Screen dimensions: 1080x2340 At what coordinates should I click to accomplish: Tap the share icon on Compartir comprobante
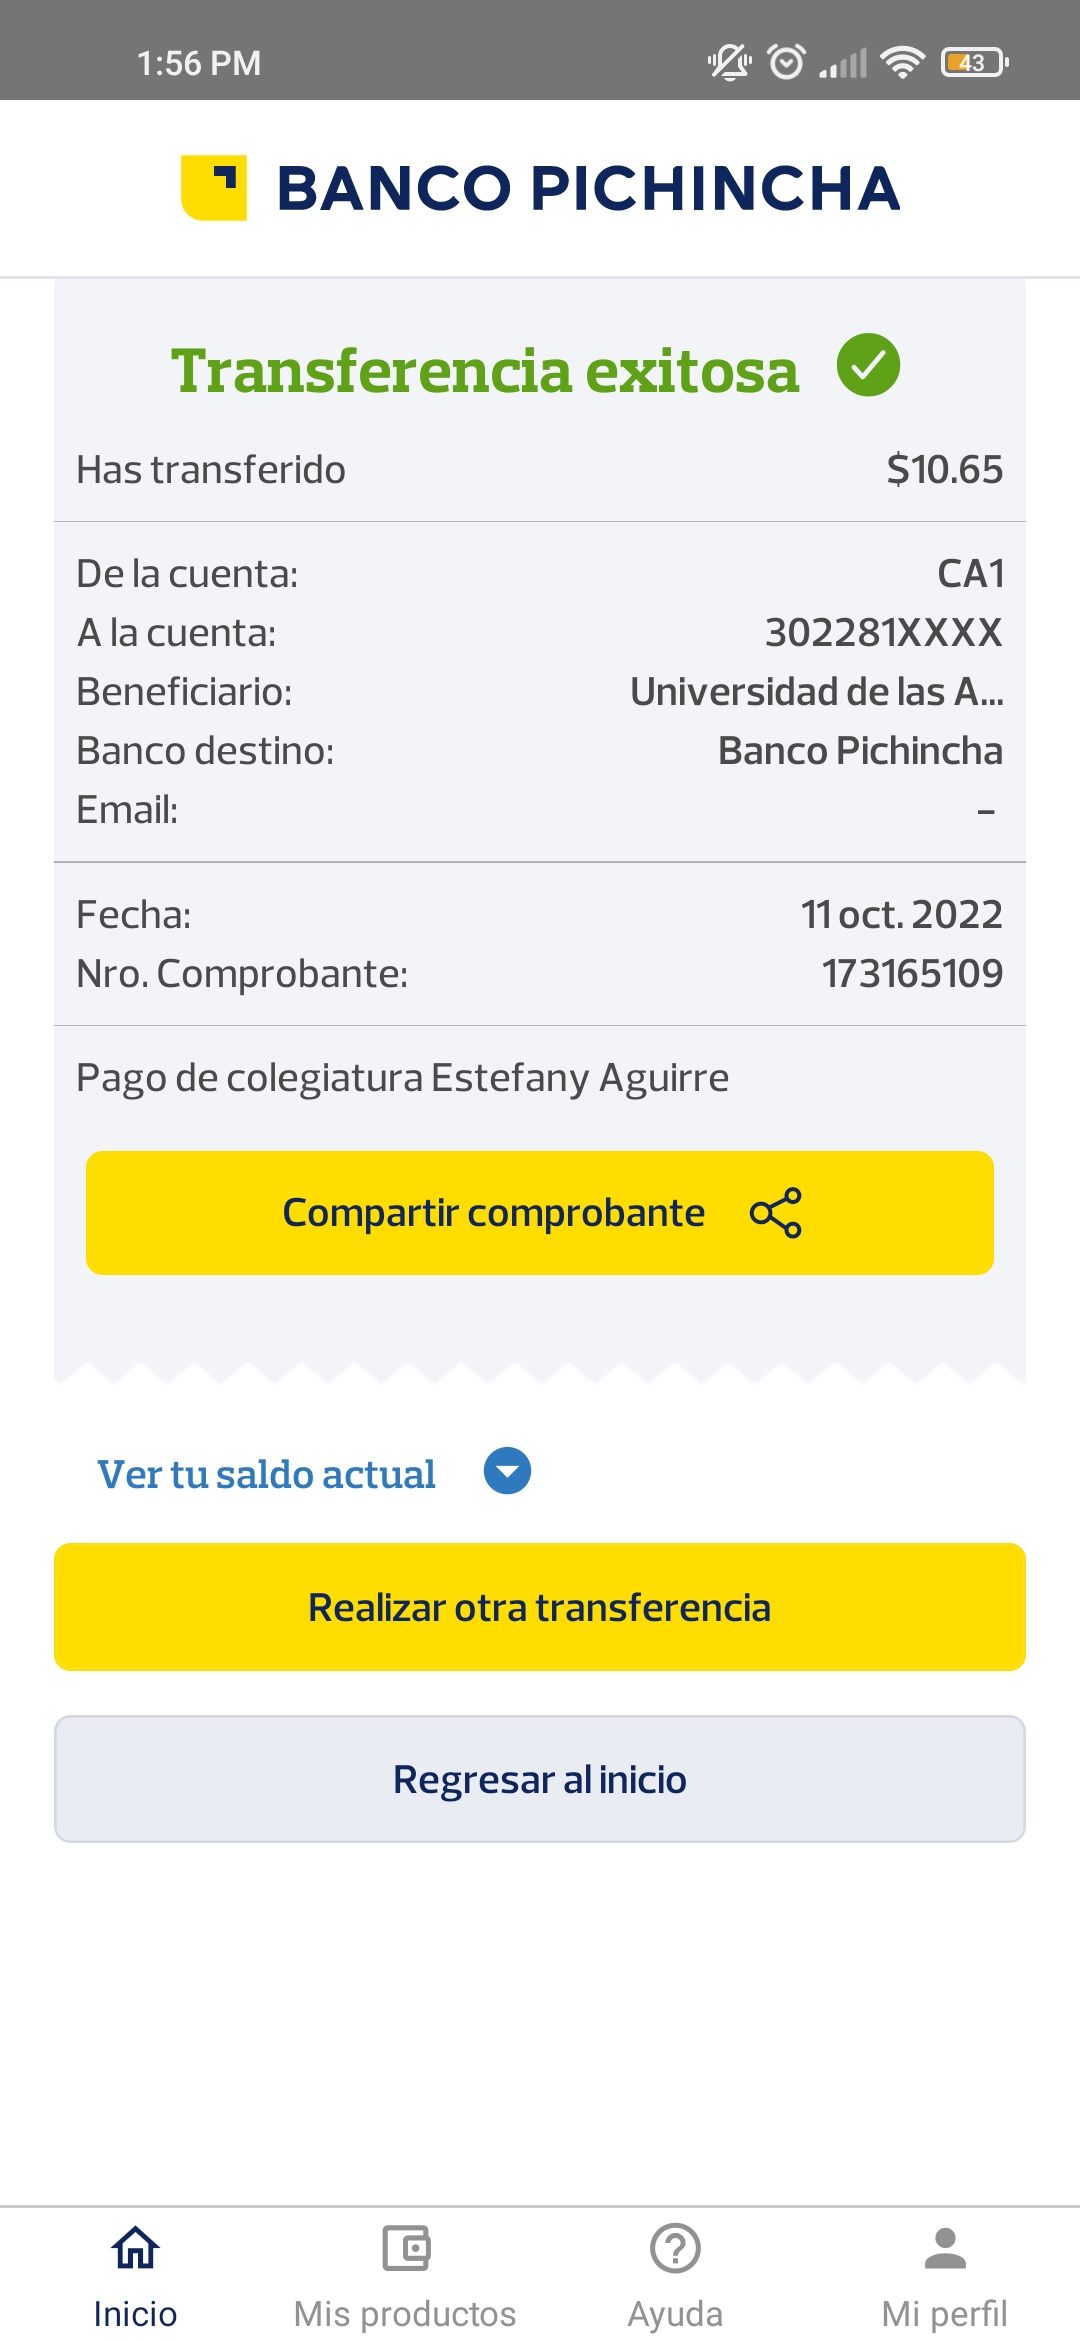pos(776,1213)
